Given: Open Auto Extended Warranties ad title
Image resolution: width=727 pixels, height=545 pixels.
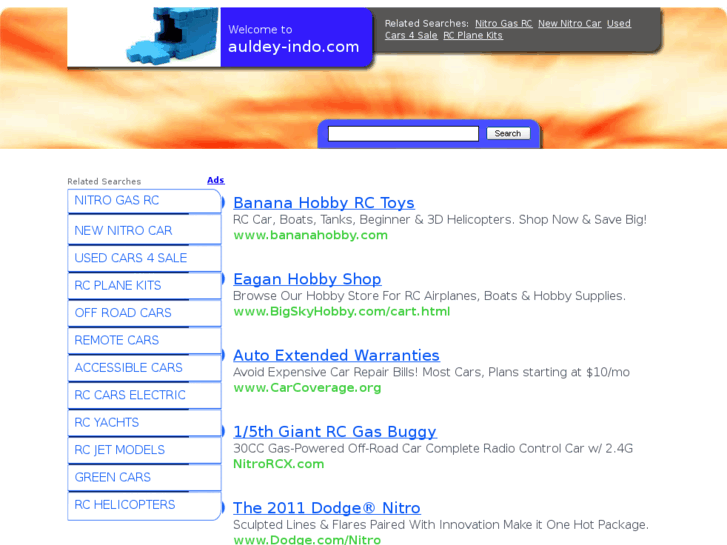Looking at the screenshot, I should point(336,355).
